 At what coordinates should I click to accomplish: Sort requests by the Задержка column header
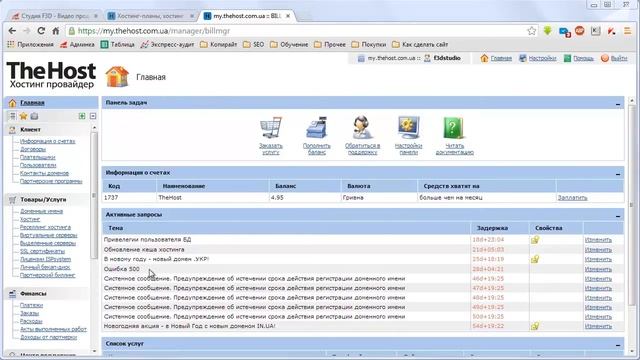[x=492, y=228]
